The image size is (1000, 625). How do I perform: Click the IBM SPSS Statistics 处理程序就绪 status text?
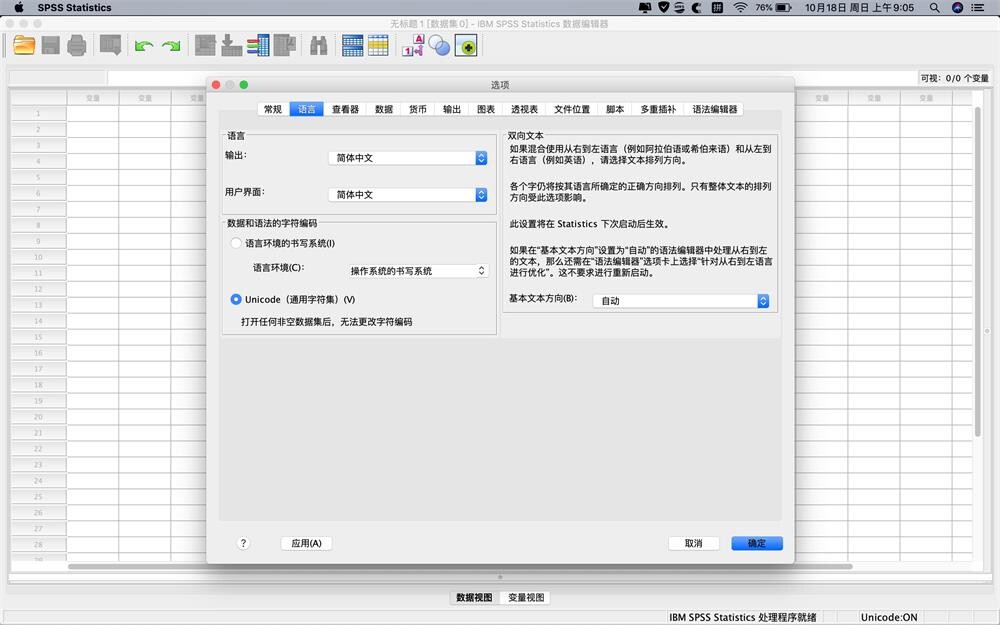pyautogui.click(x=742, y=617)
